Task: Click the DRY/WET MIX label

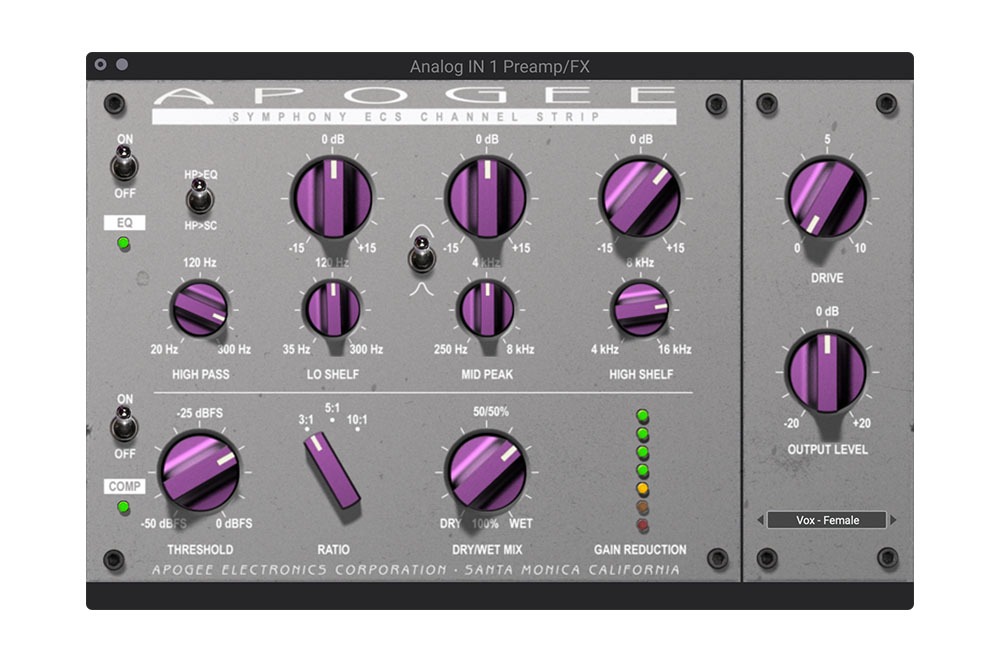Action: point(487,549)
